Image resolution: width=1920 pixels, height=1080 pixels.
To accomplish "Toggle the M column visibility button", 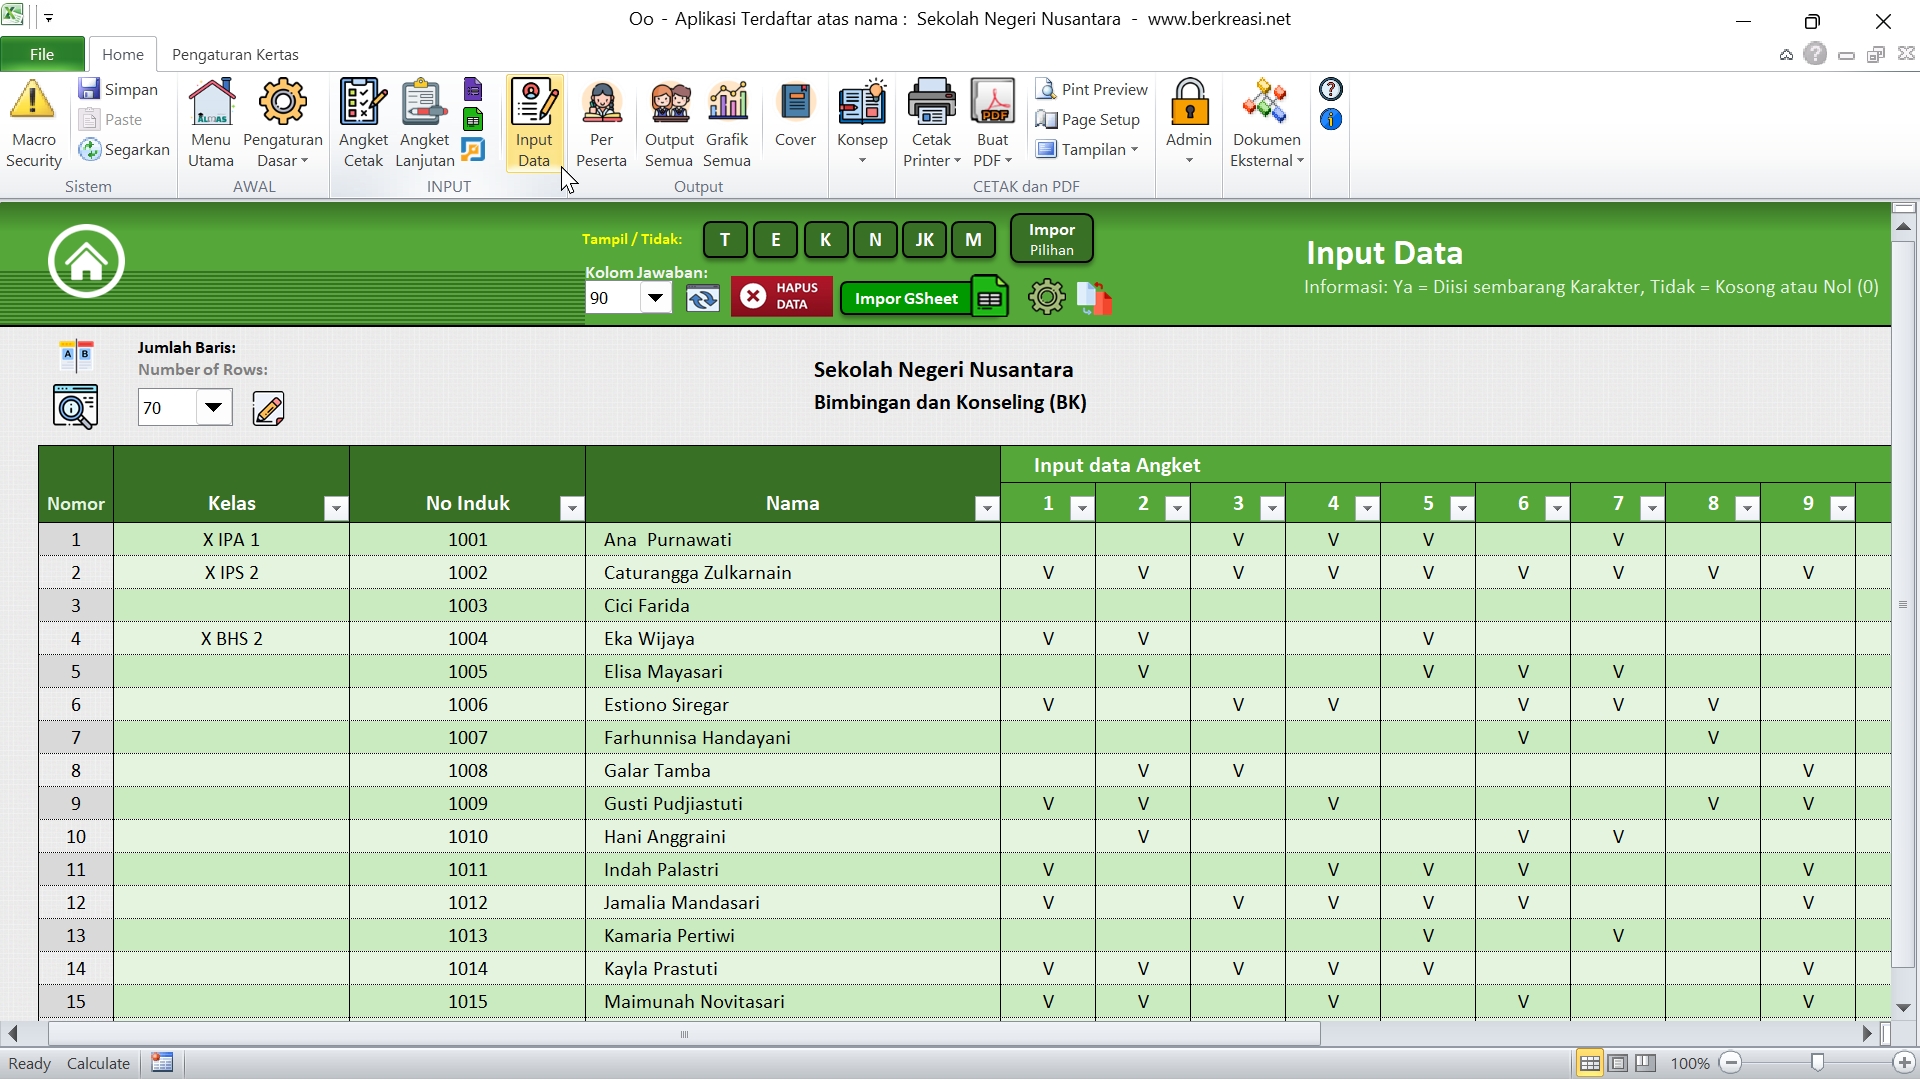I will click(973, 240).
